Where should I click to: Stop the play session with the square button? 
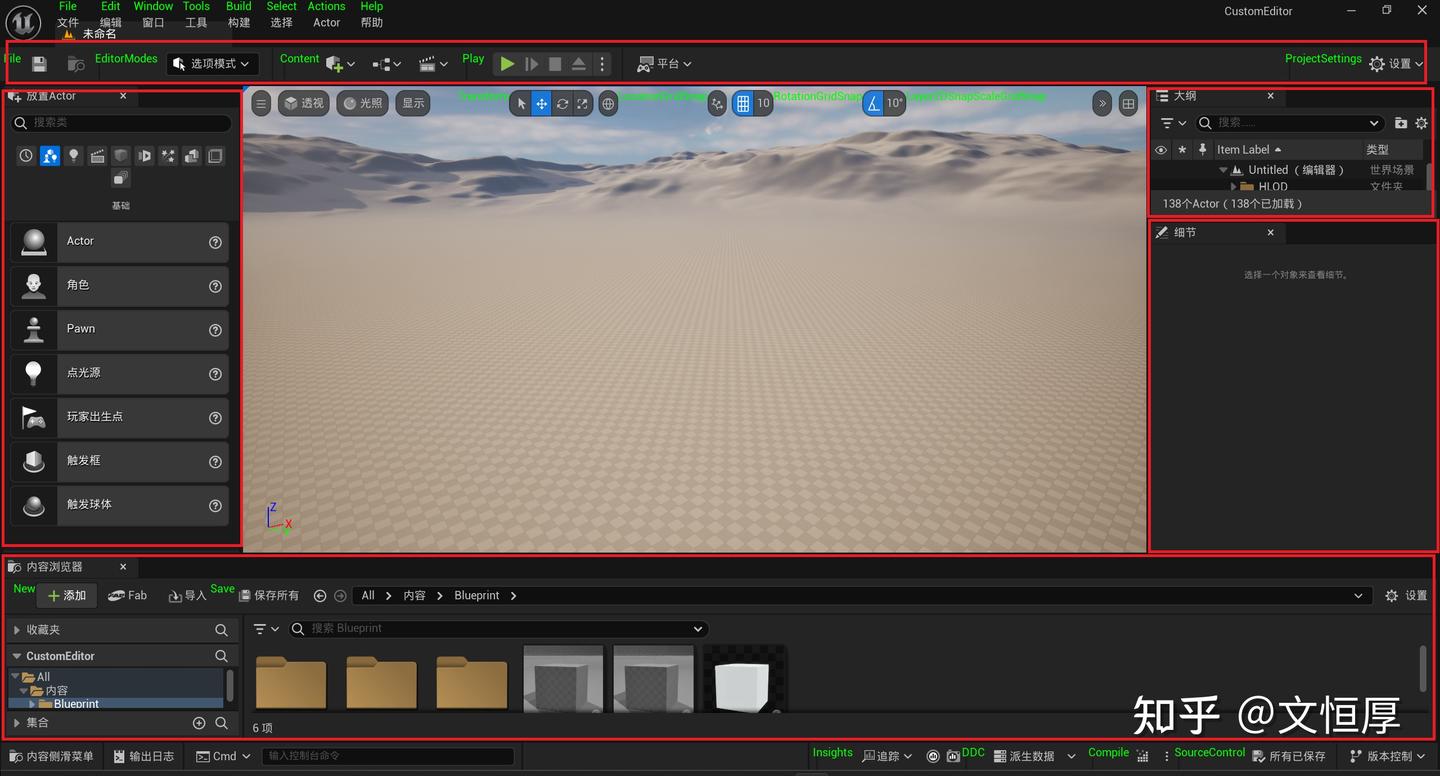[x=555, y=64]
